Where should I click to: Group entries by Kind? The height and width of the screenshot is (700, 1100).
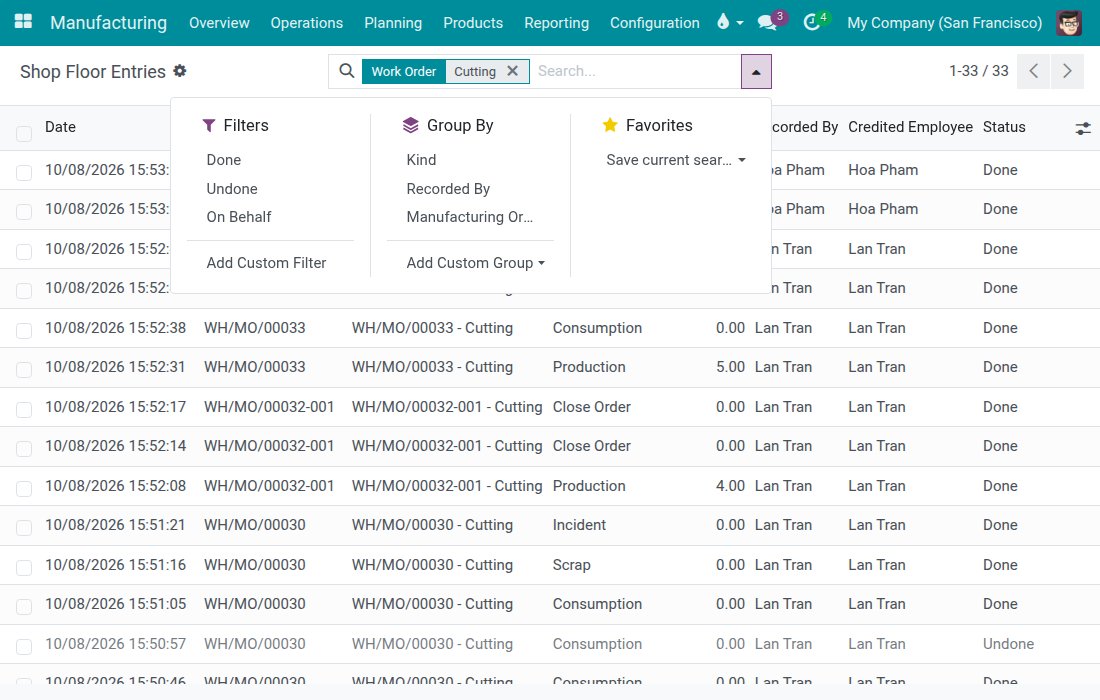pyautogui.click(x=421, y=160)
